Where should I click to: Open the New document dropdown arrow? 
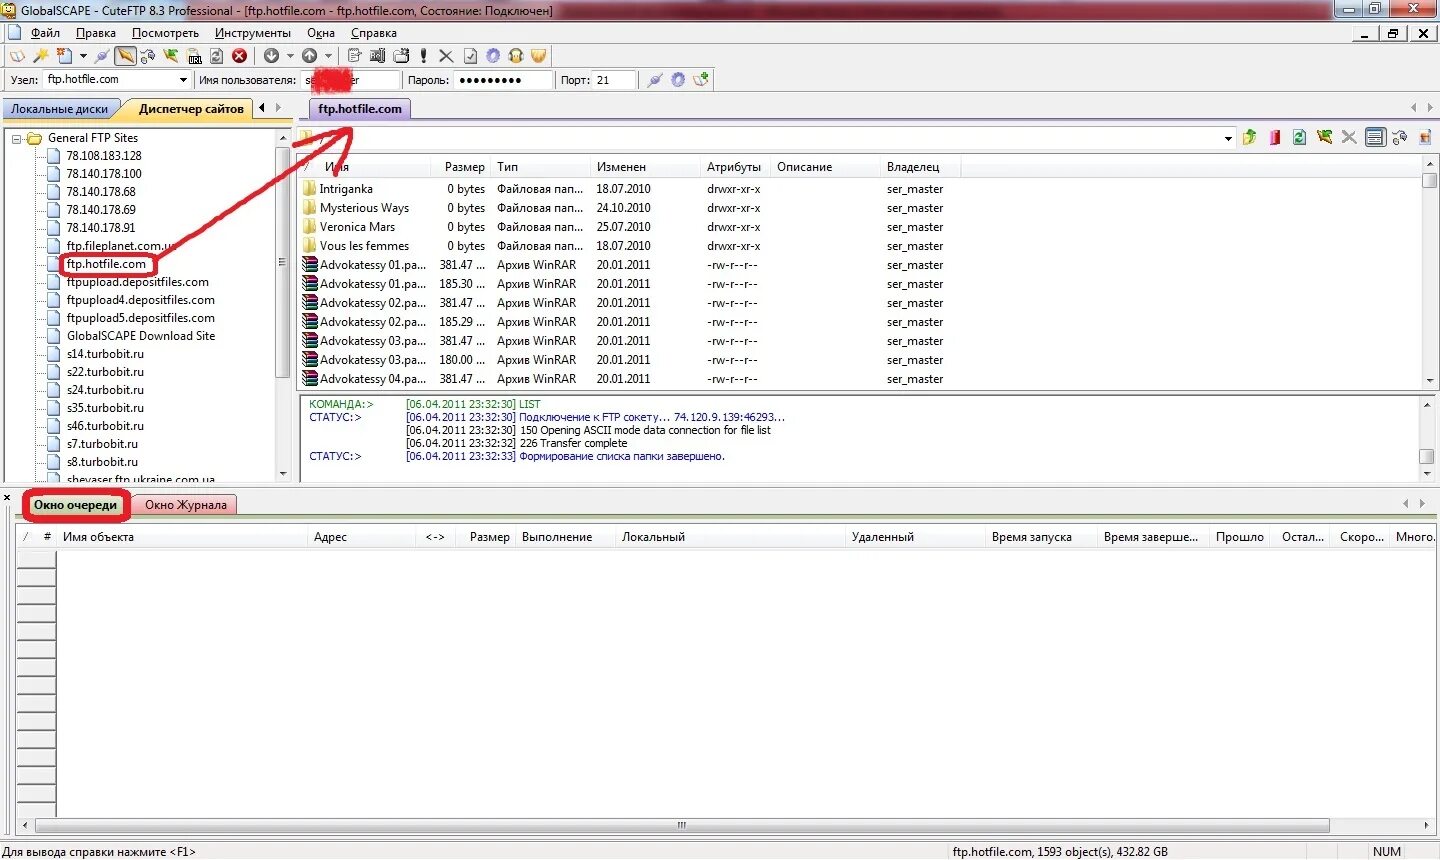pos(83,56)
